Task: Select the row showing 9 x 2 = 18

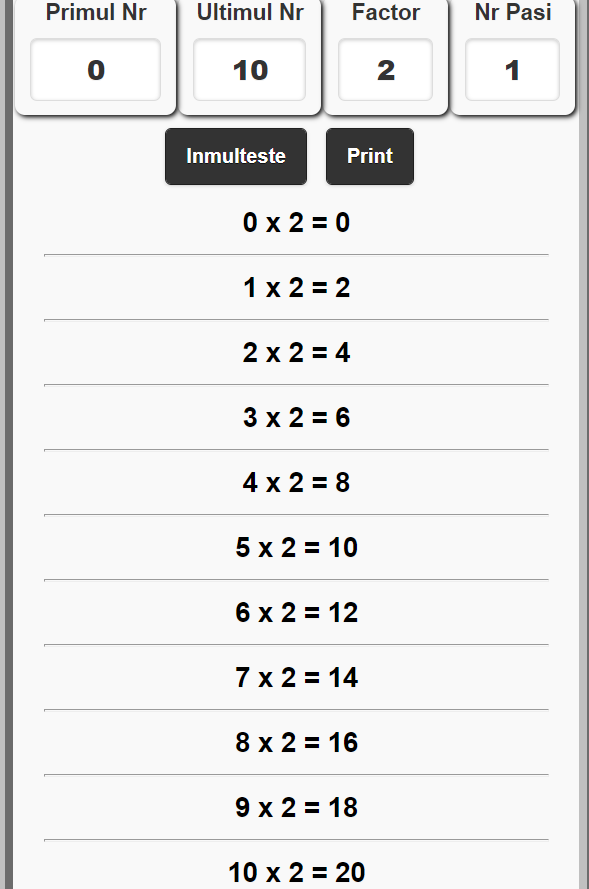Action: [x=295, y=807]
